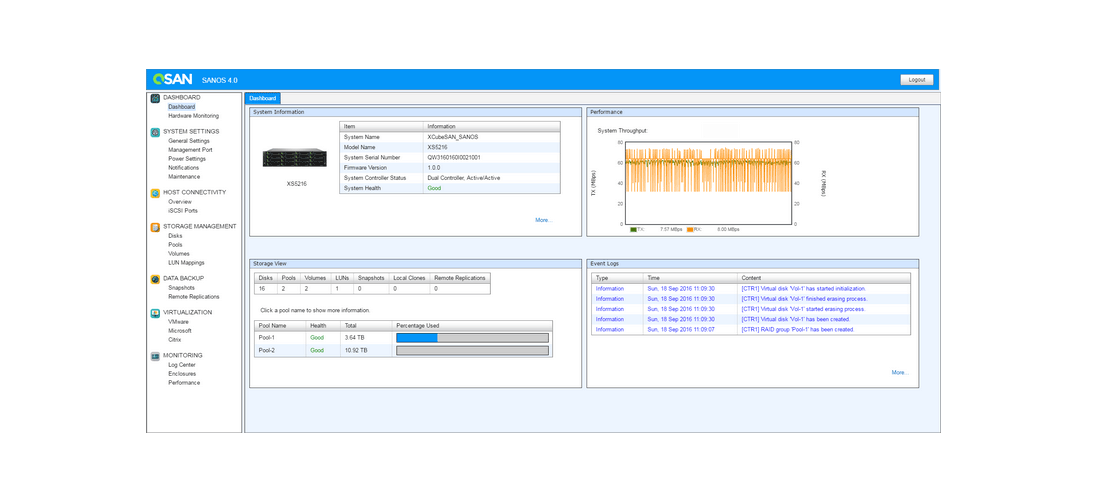The width and height of the screenshot is (1100, 500).
Task: Open the Disks page
Action: pos(175,236)
